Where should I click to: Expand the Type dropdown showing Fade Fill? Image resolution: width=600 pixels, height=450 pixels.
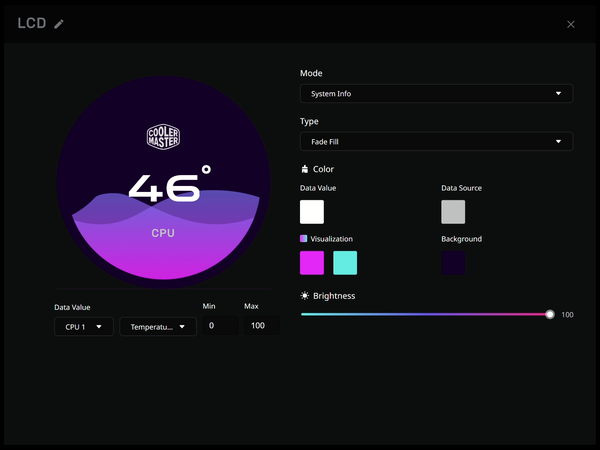click(436, 142)
